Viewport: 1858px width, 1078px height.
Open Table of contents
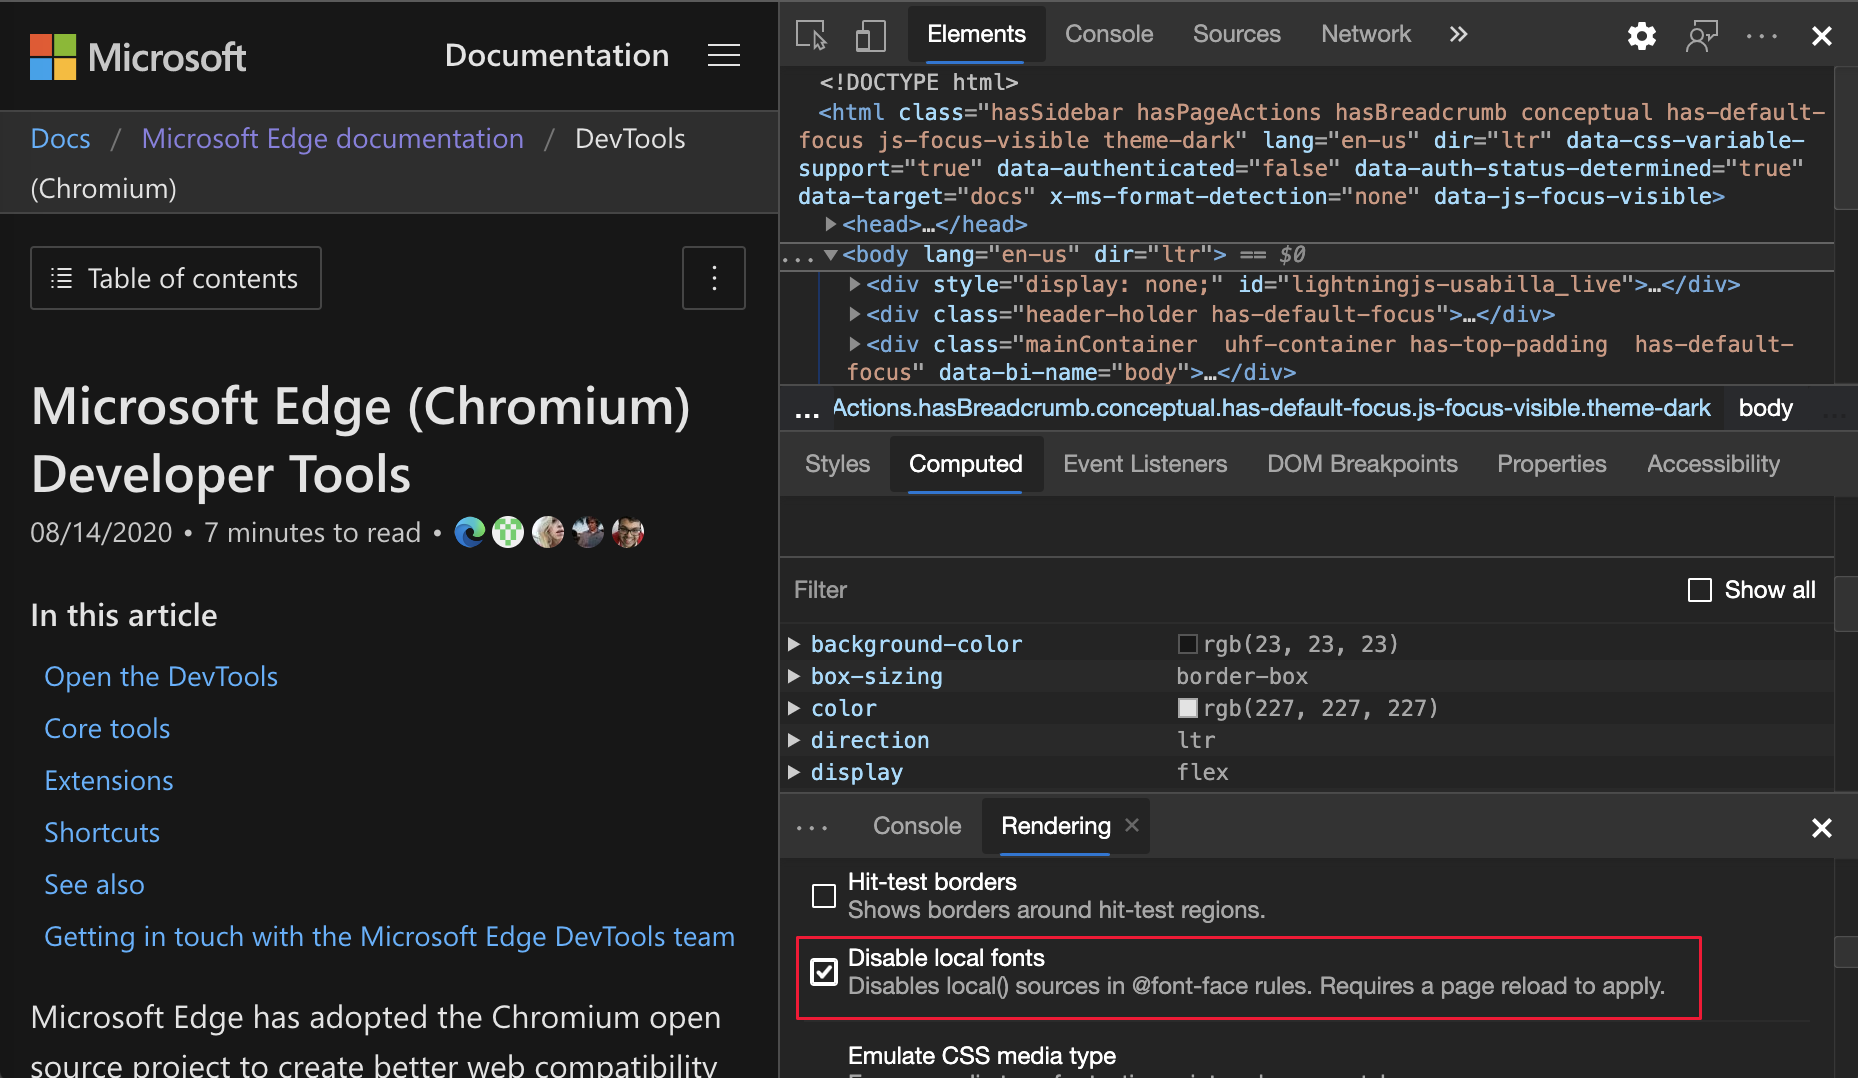point(176,278)
